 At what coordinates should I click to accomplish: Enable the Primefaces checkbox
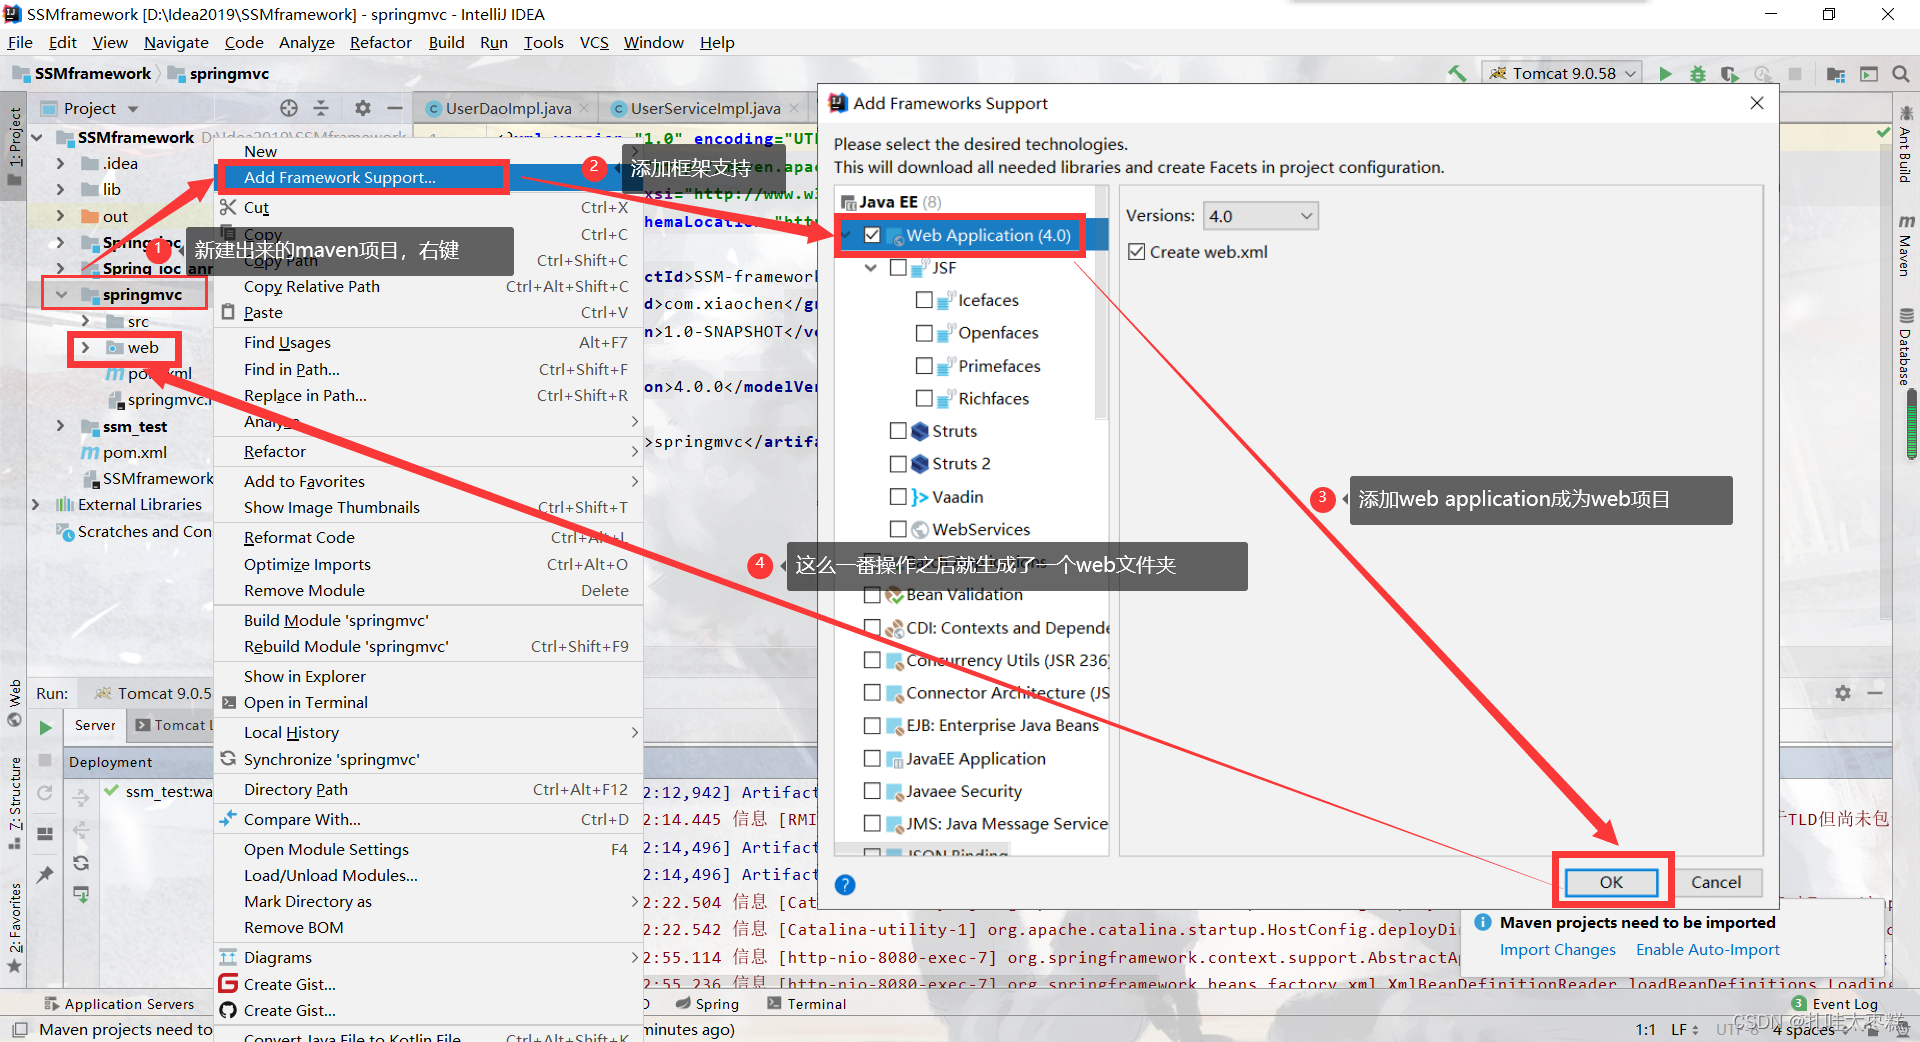pyautogui.click(x=924, y=366)
